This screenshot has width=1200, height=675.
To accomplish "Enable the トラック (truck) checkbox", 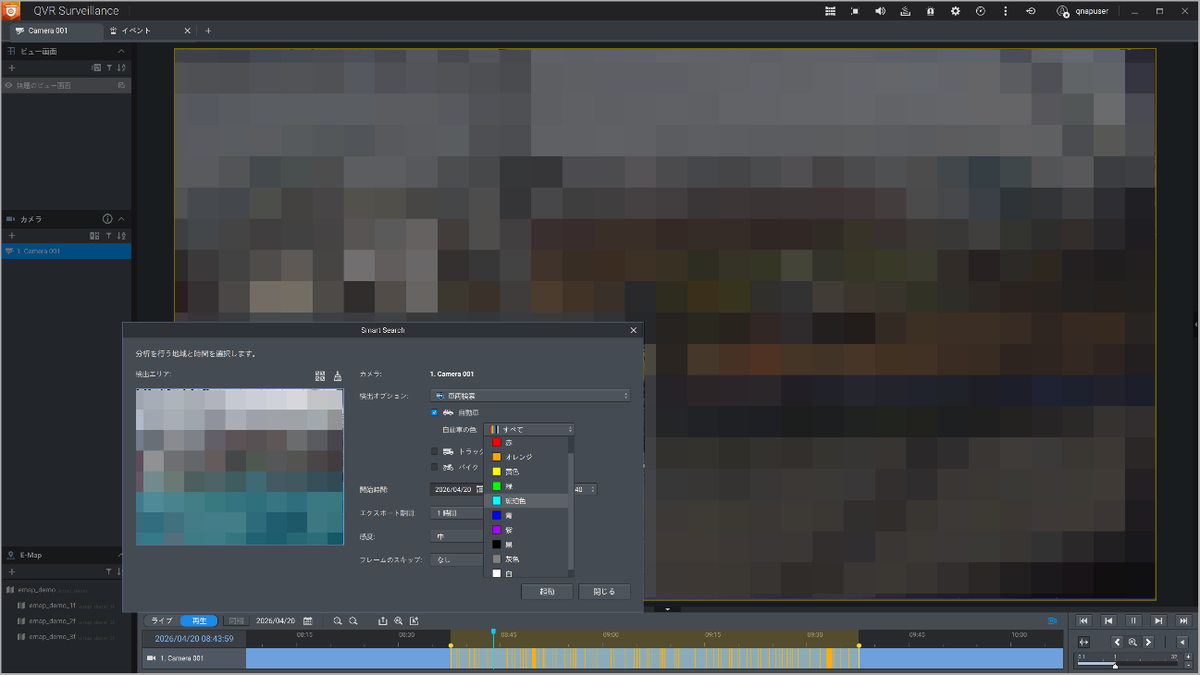I will [434, 452].
